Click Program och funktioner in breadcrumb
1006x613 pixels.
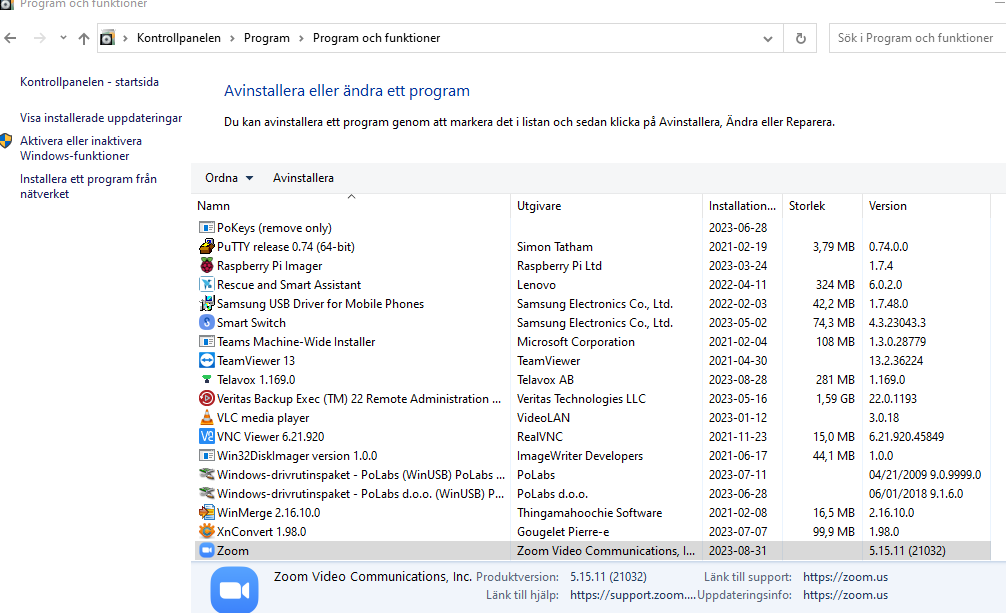point(377,38)
